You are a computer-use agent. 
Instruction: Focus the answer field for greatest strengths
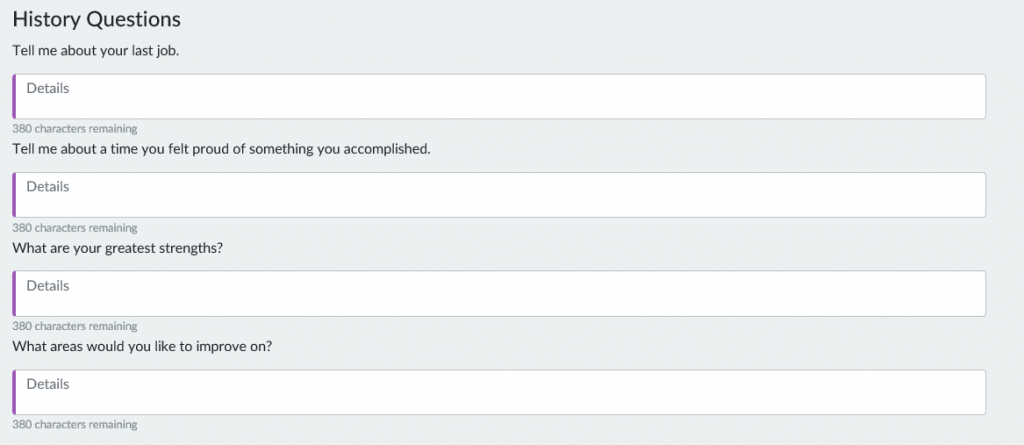[500, 293]
